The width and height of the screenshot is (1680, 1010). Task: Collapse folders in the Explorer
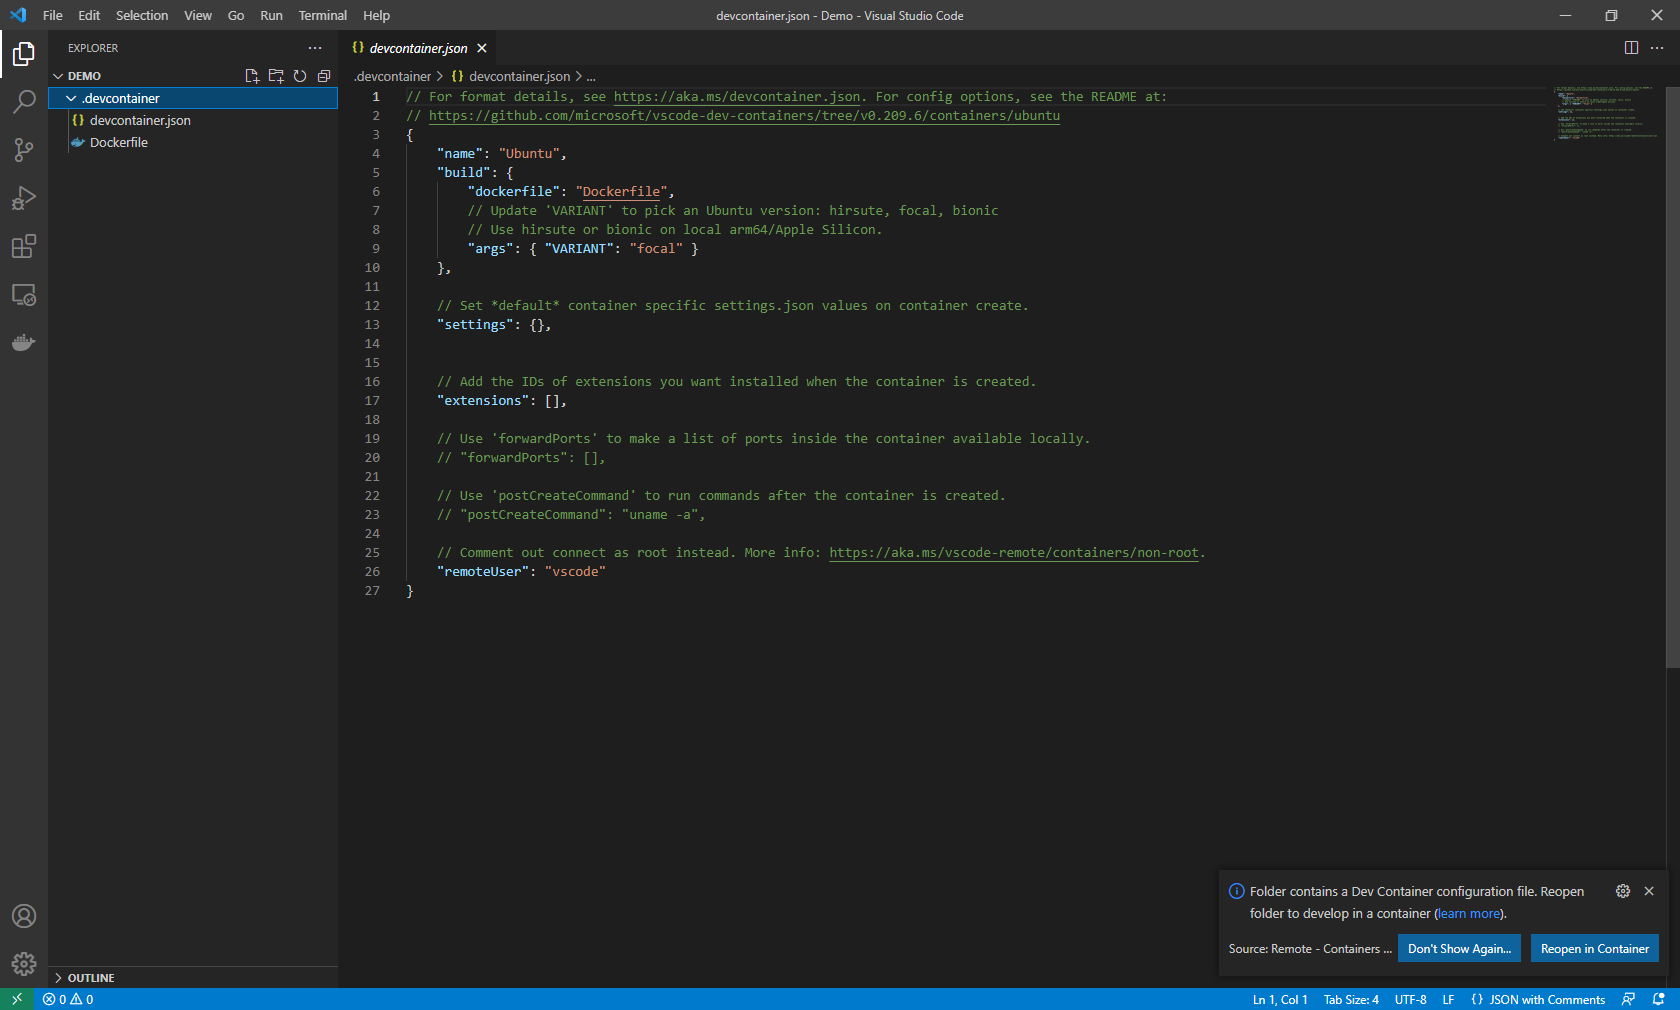(x=323, y=75)
